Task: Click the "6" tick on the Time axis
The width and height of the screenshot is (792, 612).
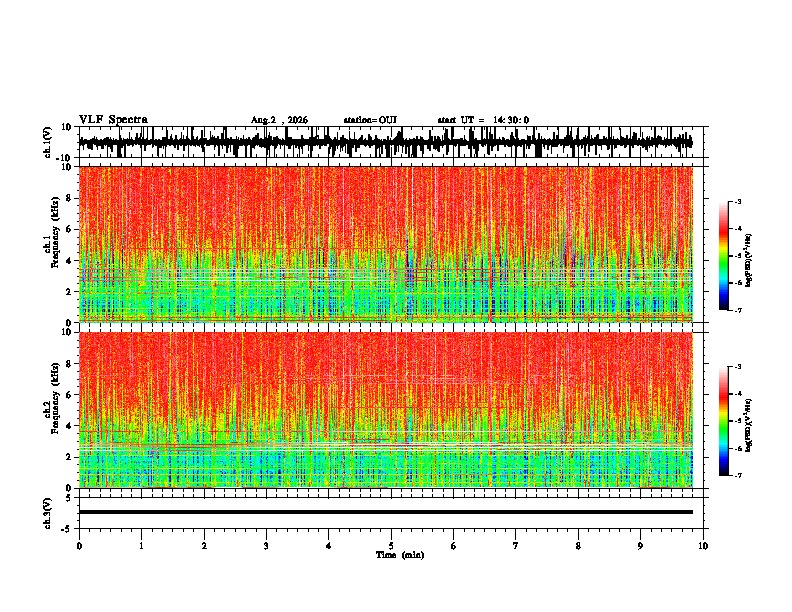Action: click(x=453, y=546)
